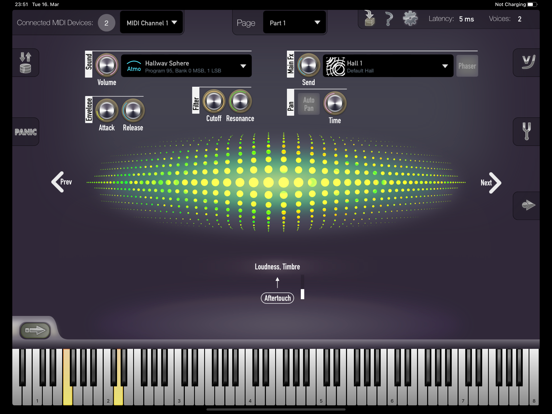Screen dimensions: 552x414
Task: Click the vertical 'Main Fx' section label
Action: tap(290, 64)
